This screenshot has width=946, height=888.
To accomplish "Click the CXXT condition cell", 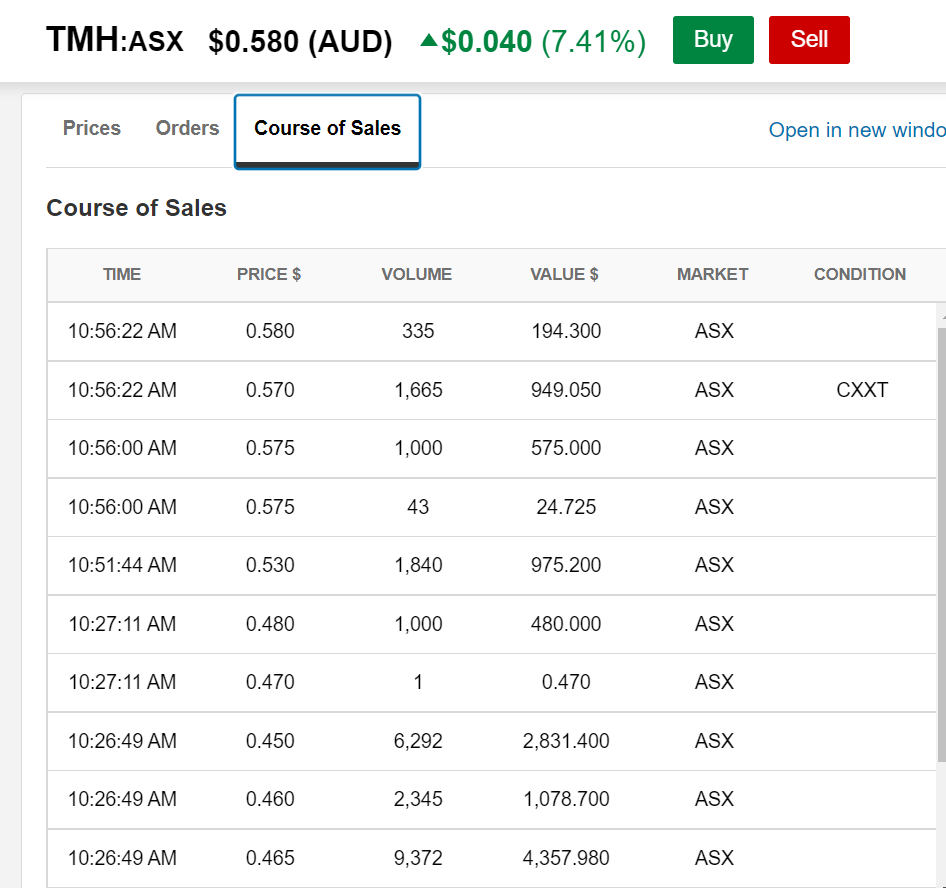I will click(x=862, y=390).
